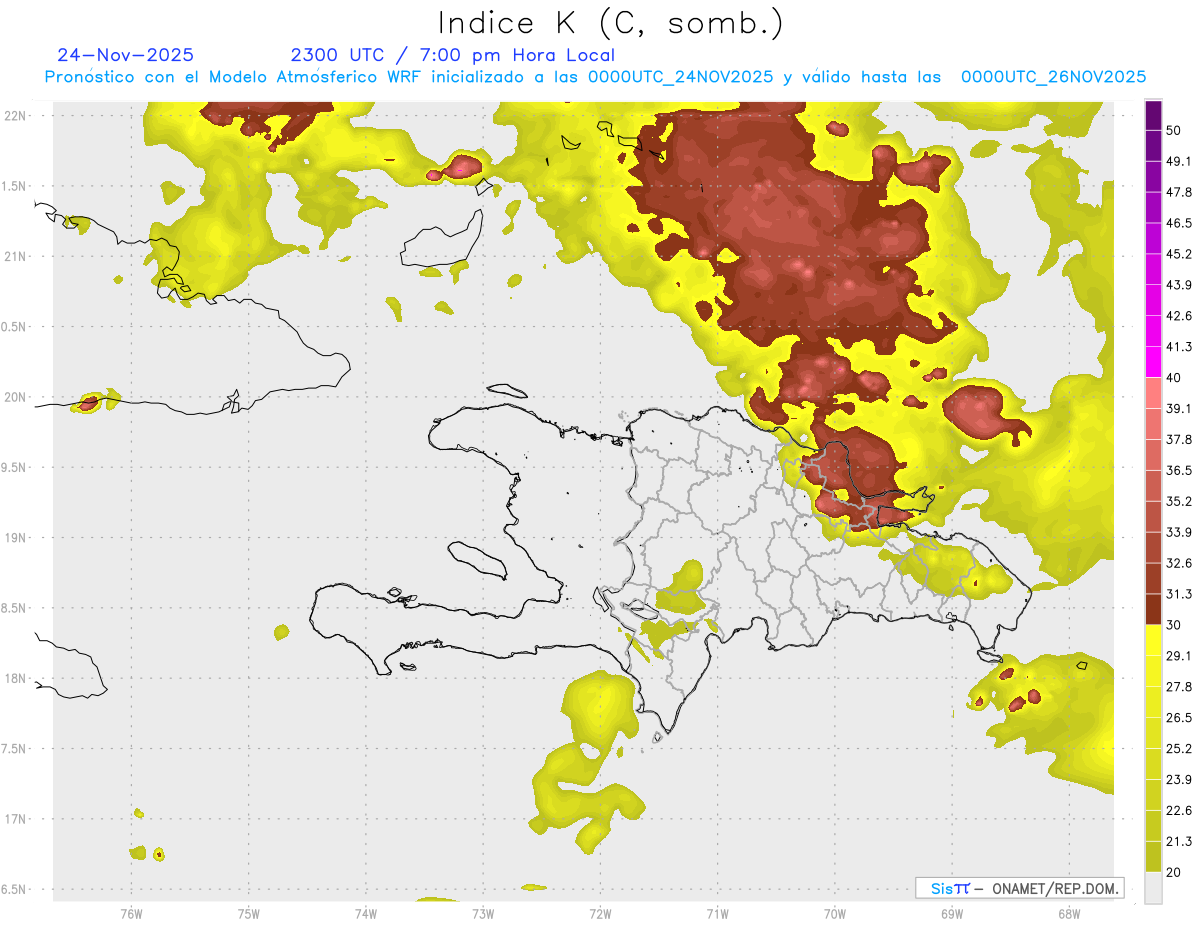Click the "75W" longitude label
This screenshot has width=1200, height=927.
[248, 914]
